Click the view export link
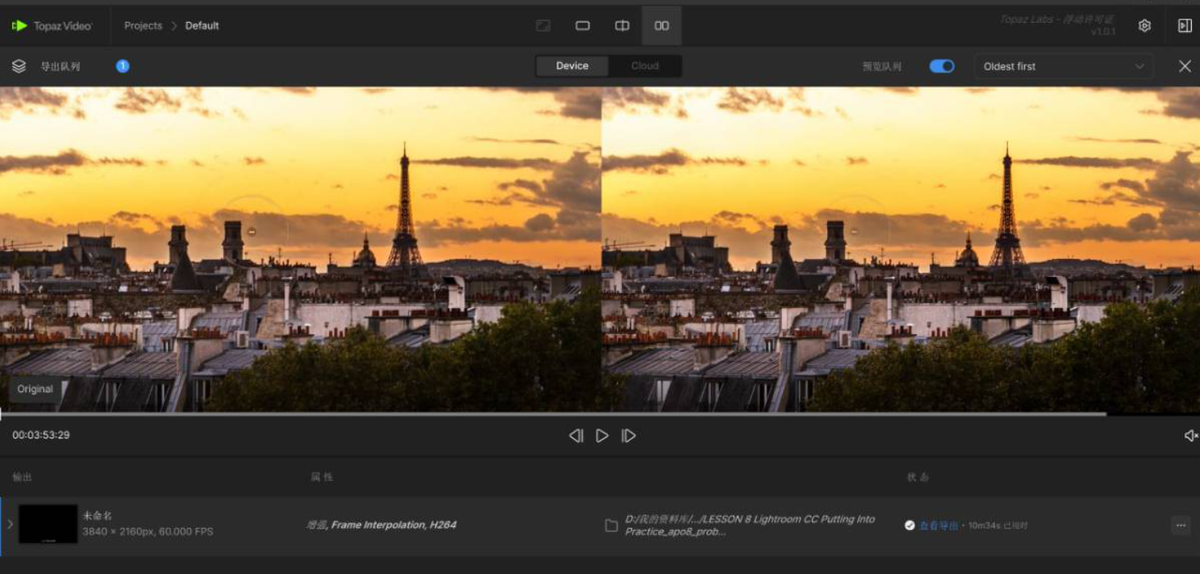This screenshot has height=574, width=1200. 938,525
